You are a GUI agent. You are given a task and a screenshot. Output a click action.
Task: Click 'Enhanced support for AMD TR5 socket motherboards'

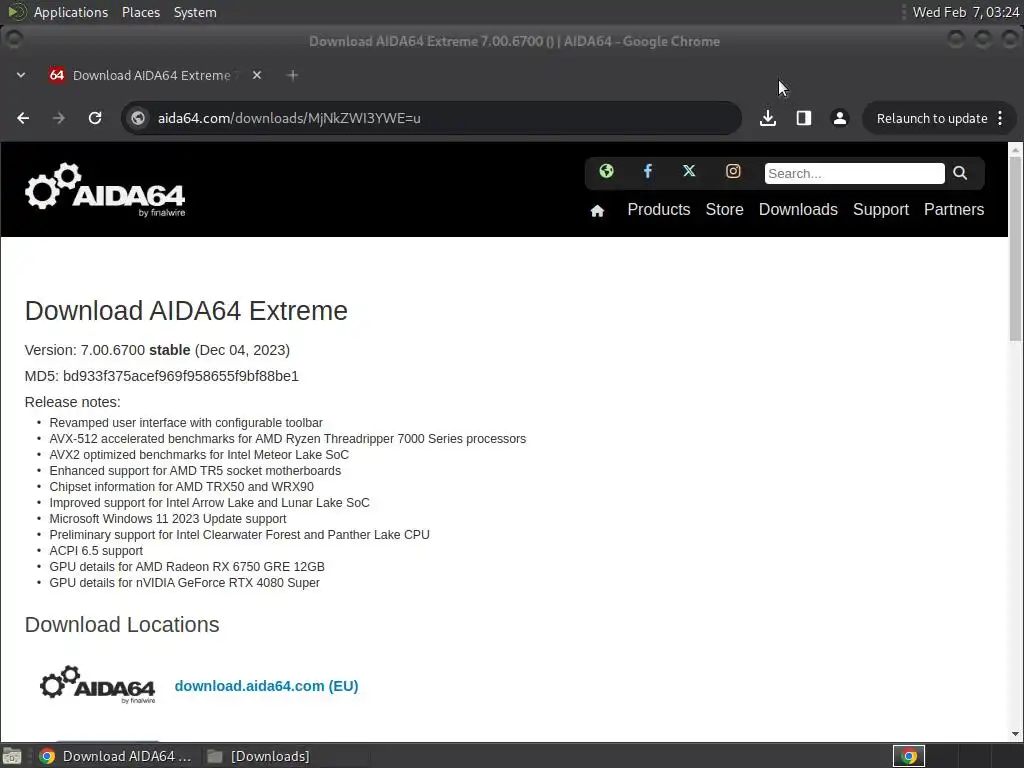(x=195, y=471)
